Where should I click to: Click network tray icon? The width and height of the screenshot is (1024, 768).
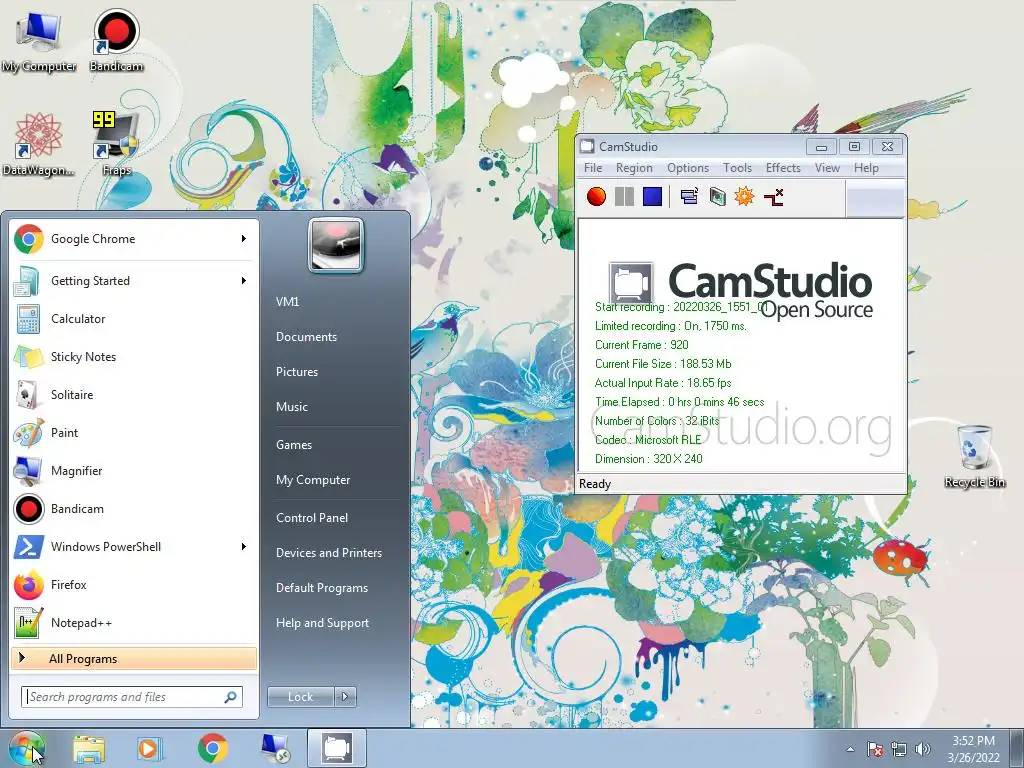pos(899,749)
